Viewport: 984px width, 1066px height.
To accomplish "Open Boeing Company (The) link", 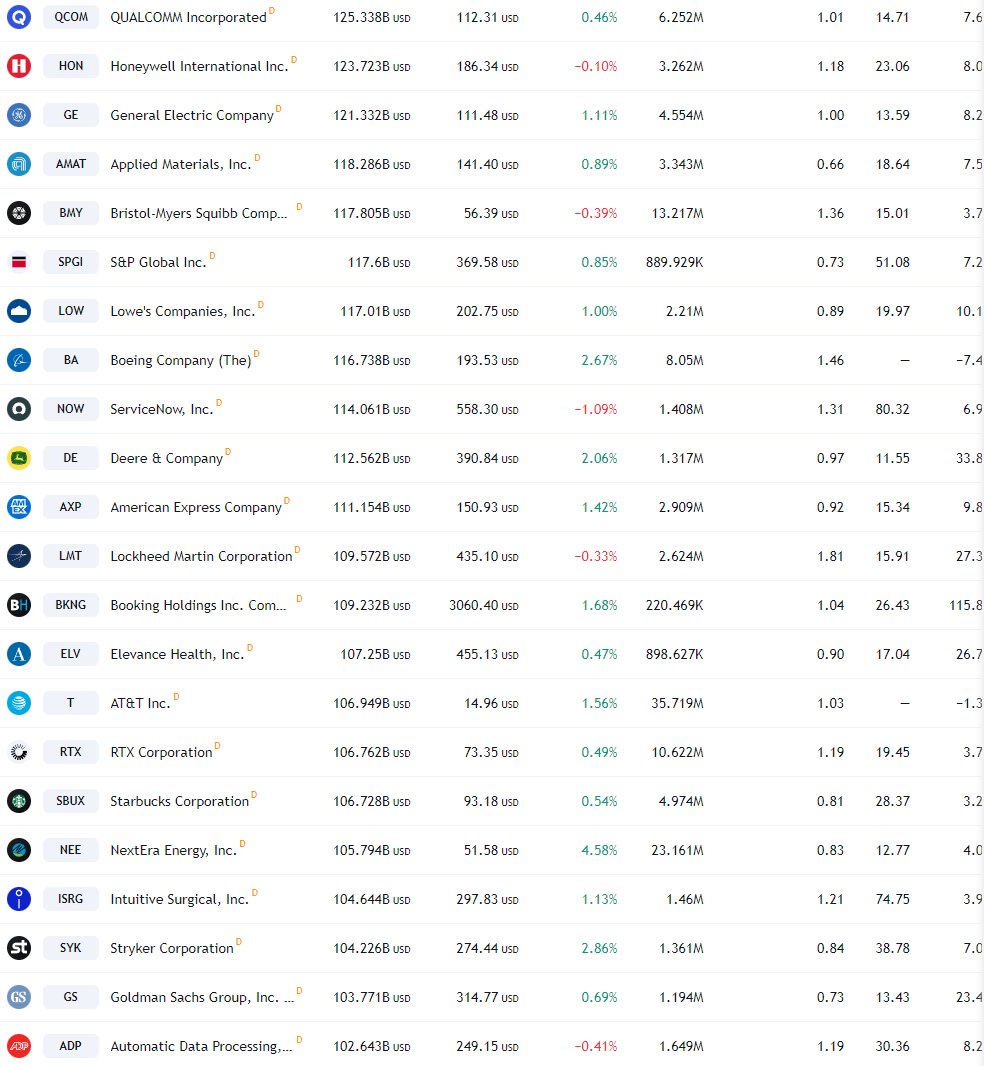I will 181,360.
